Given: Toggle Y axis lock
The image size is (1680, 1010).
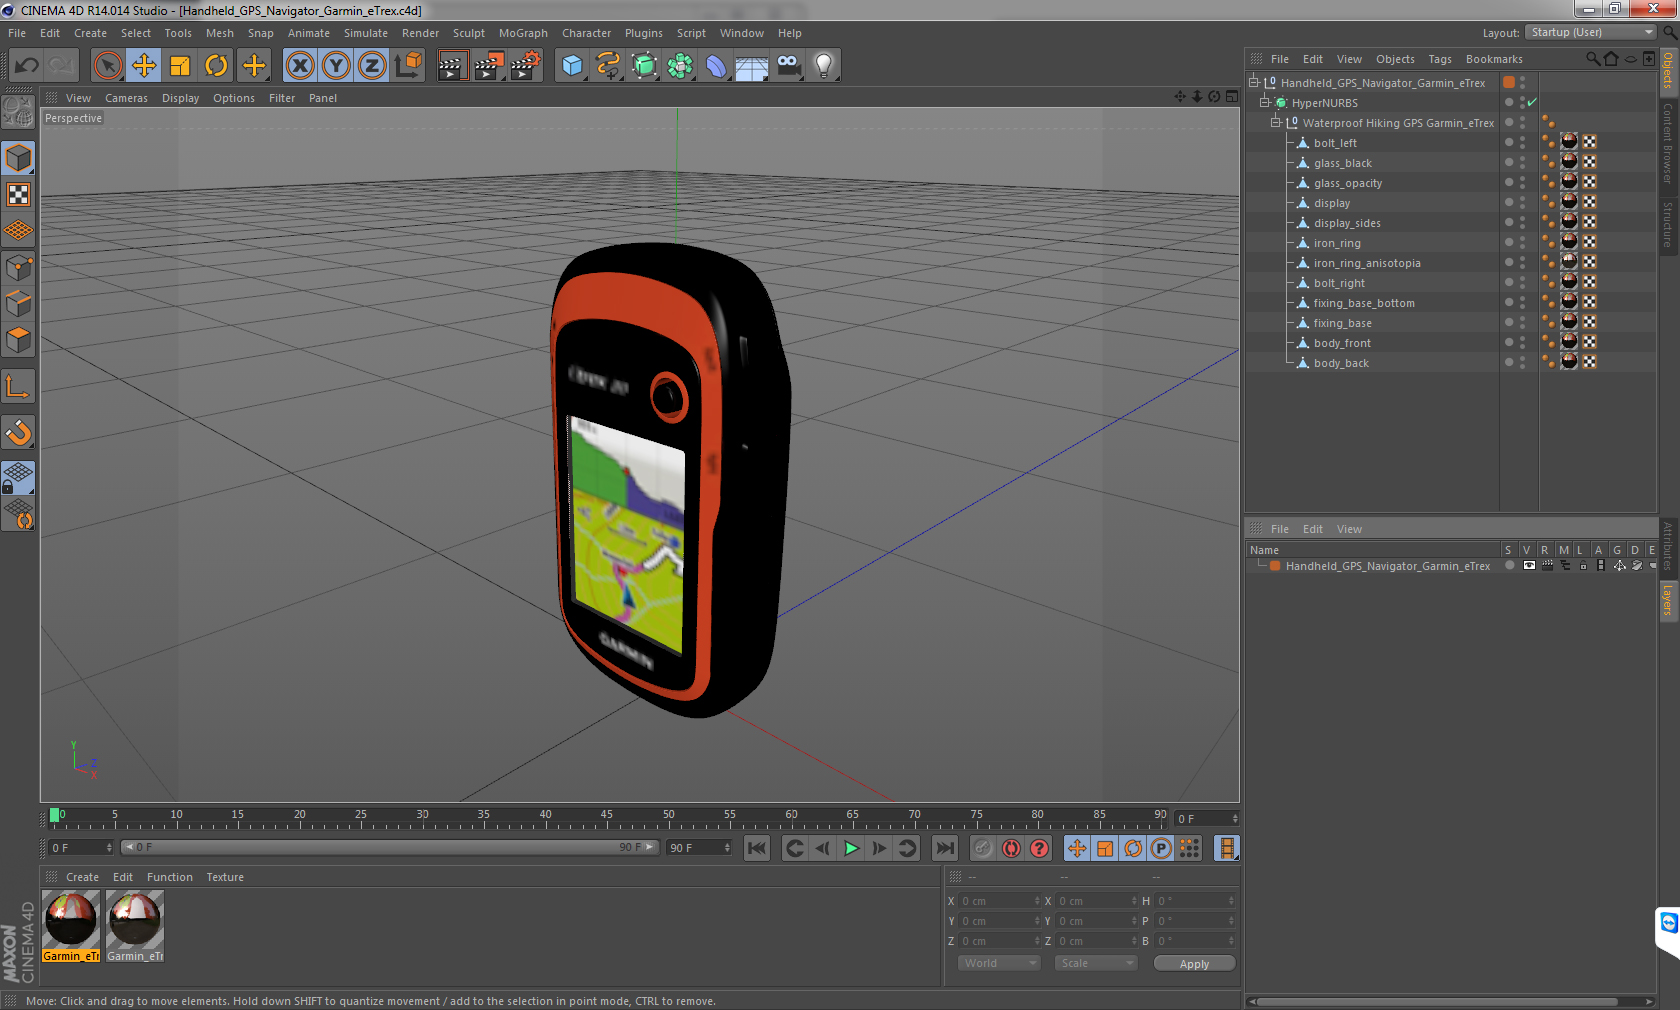Looking at the screenshot, I should (x=336, y=66).
